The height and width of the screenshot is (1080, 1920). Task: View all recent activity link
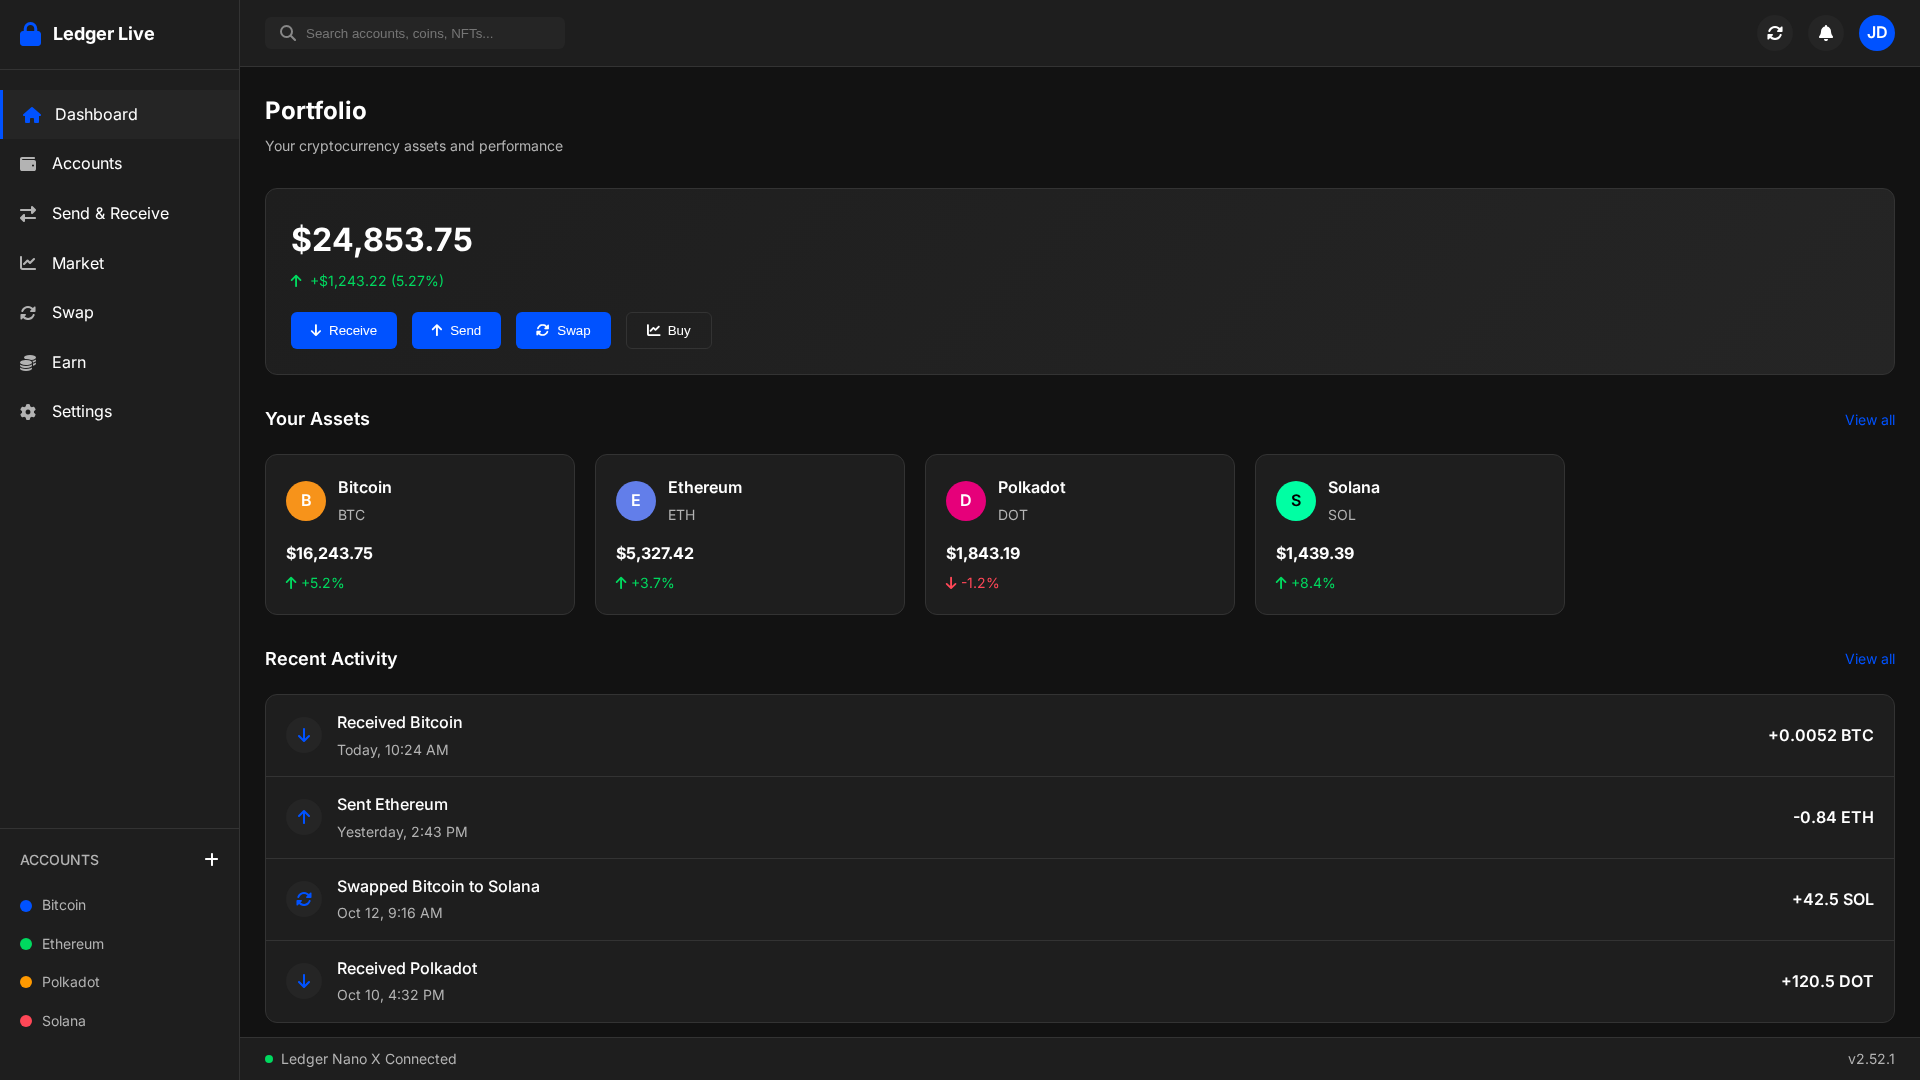(1869, 659)
